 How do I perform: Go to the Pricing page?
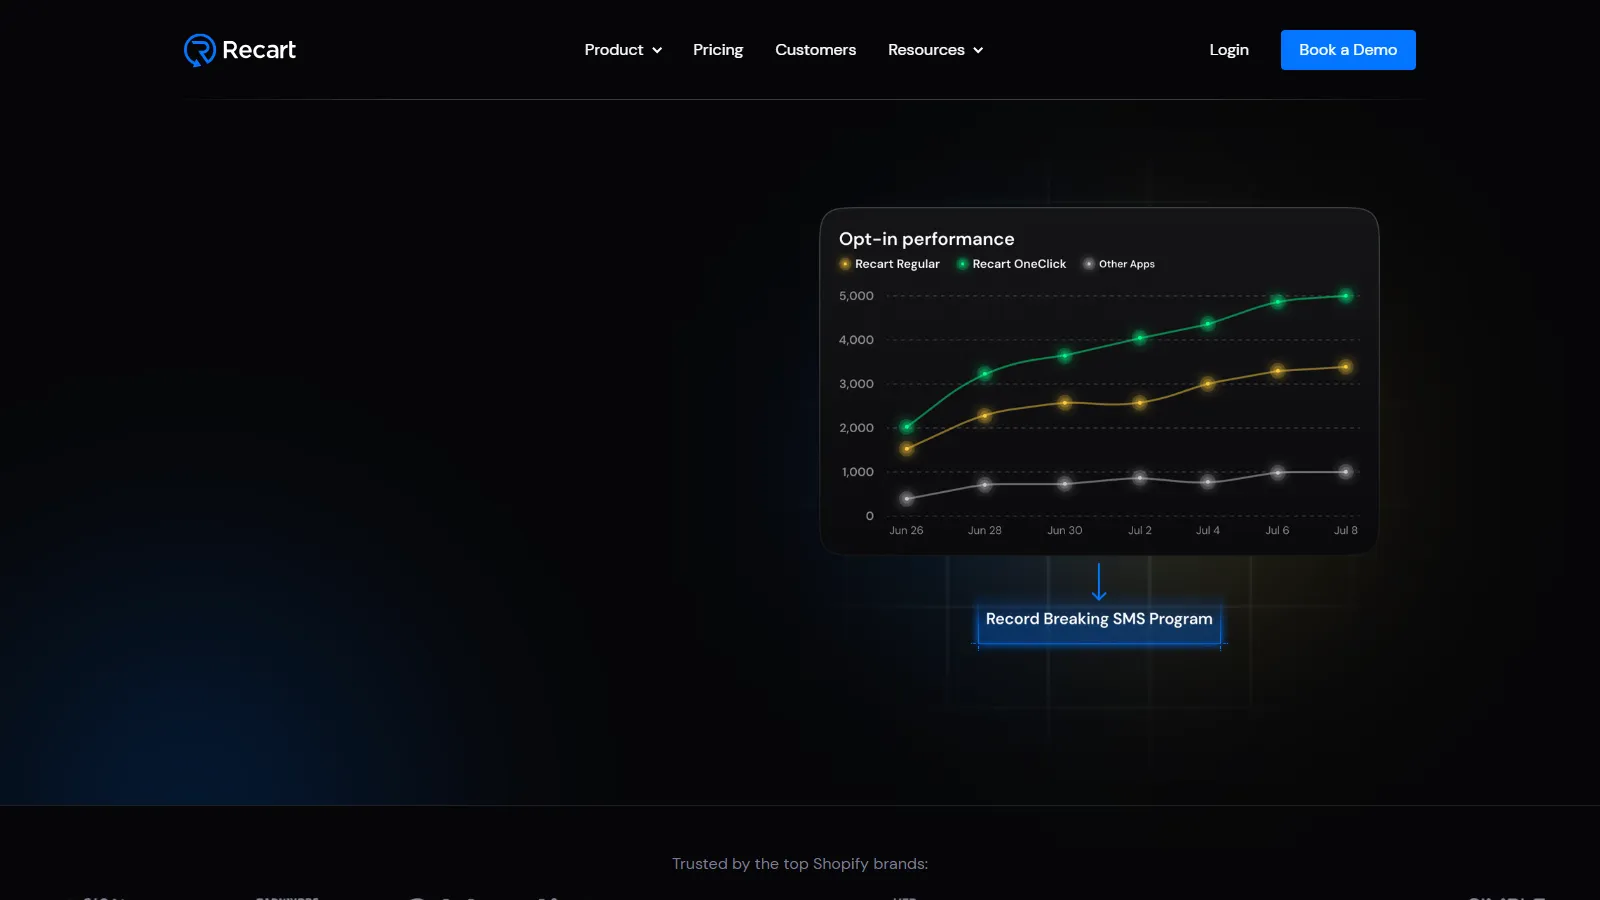point(718,50)
